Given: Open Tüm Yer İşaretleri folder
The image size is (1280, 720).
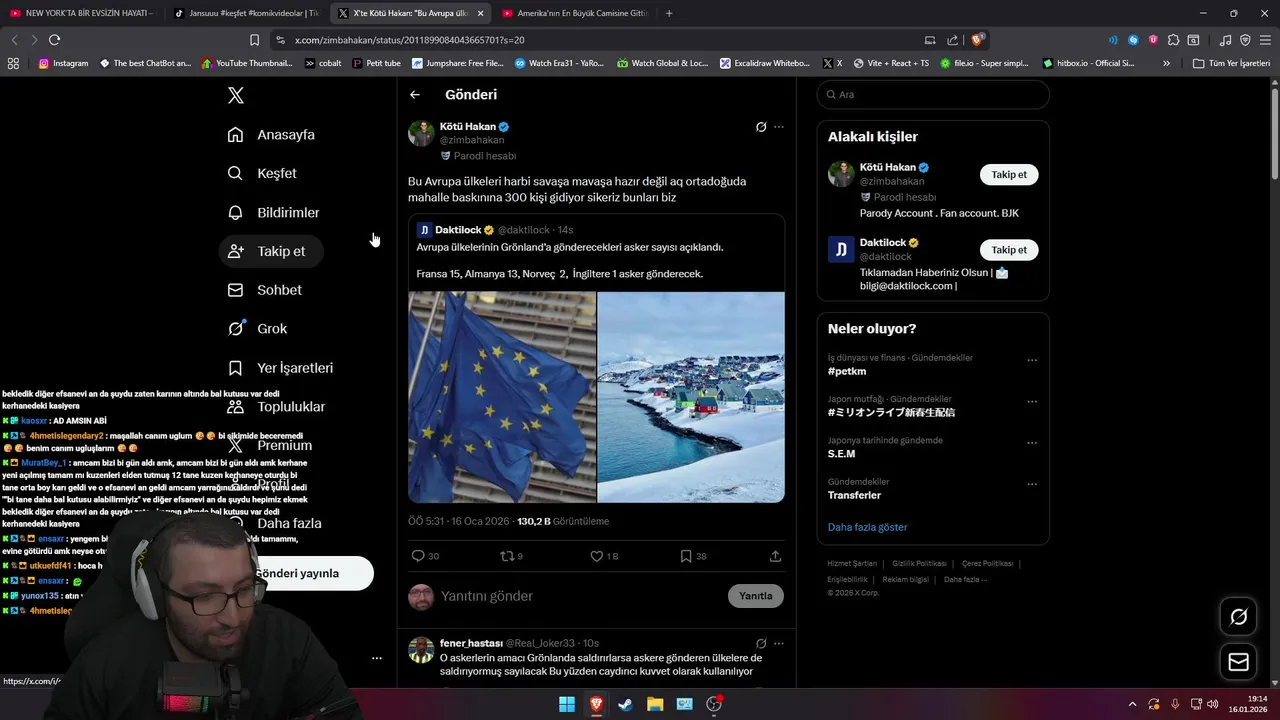Looking at the screenshot, I should pyautogui.click(x=1231, y=63).
